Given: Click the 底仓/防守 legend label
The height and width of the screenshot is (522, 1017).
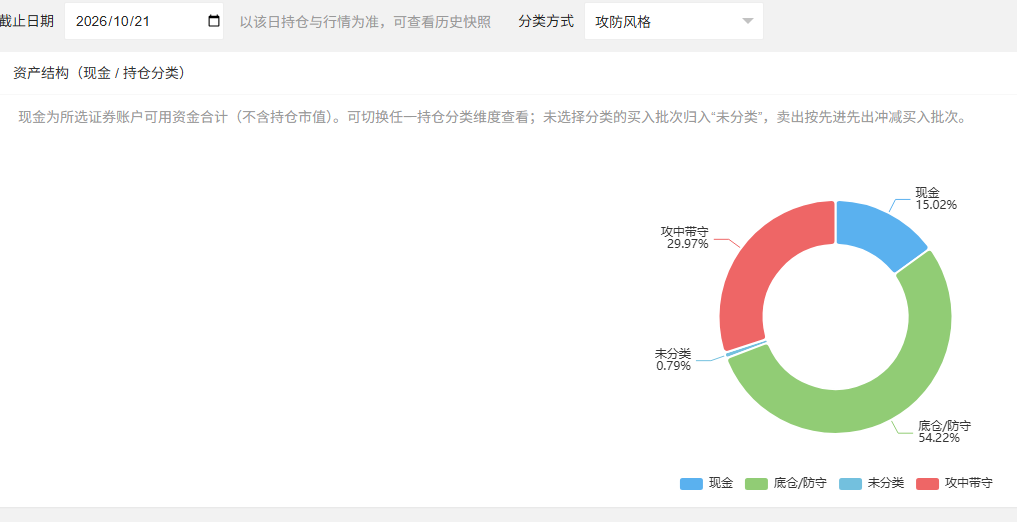Looking at the screenshot, I should pos(800,483).
